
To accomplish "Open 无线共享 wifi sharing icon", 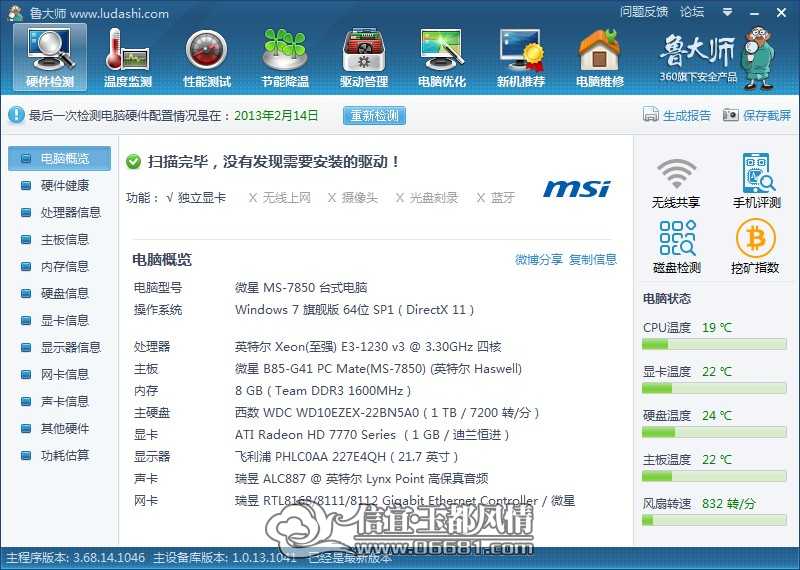I will pos(676,183).
